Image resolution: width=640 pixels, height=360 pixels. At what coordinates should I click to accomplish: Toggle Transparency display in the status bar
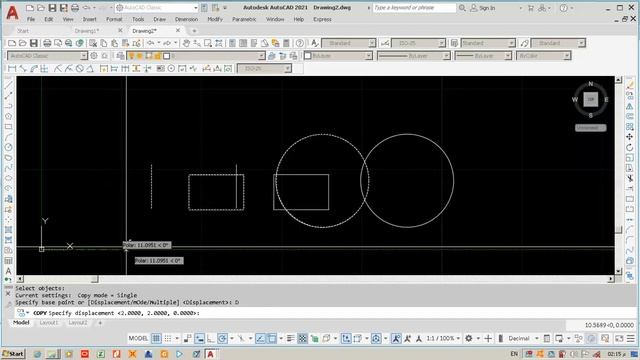click(x=302, y=338)
